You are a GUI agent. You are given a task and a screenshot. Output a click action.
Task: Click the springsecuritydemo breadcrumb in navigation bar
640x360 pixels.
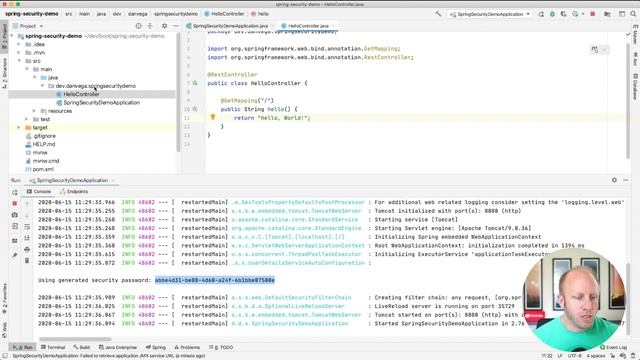point(176,14)
